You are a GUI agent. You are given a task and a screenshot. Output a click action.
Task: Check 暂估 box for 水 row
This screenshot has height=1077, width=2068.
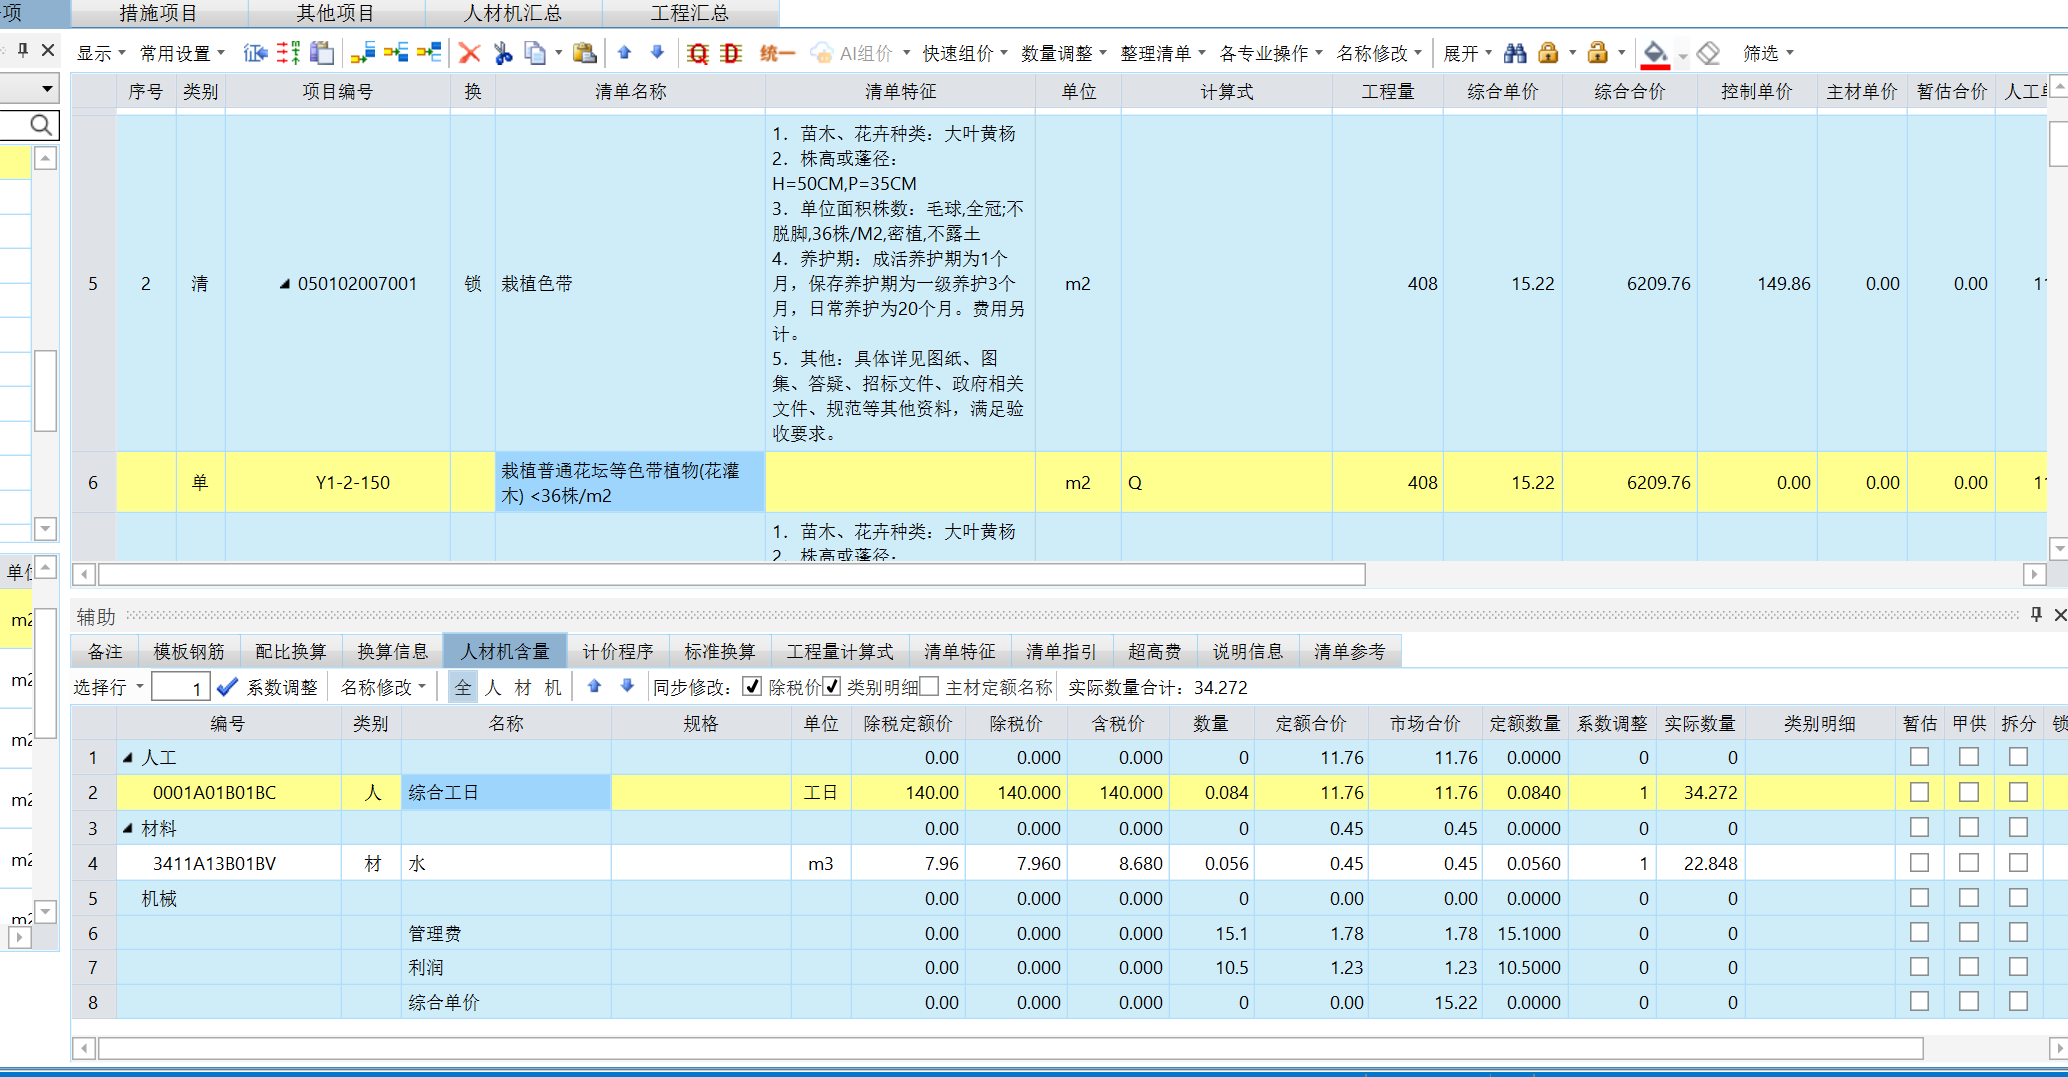coord(1919,862)
